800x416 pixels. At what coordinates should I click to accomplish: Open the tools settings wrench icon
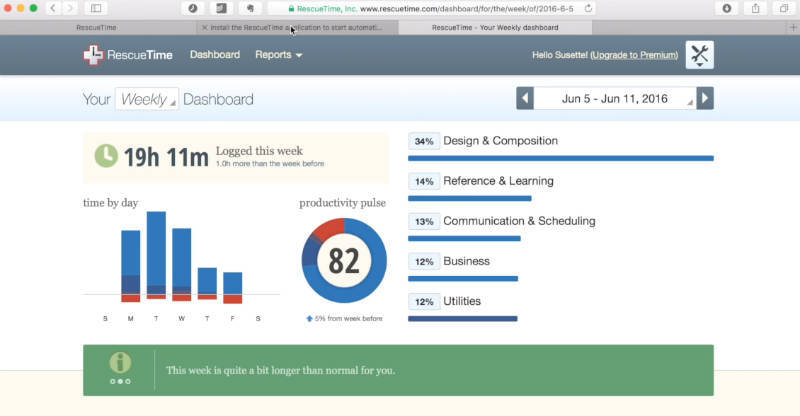(699, 55)
